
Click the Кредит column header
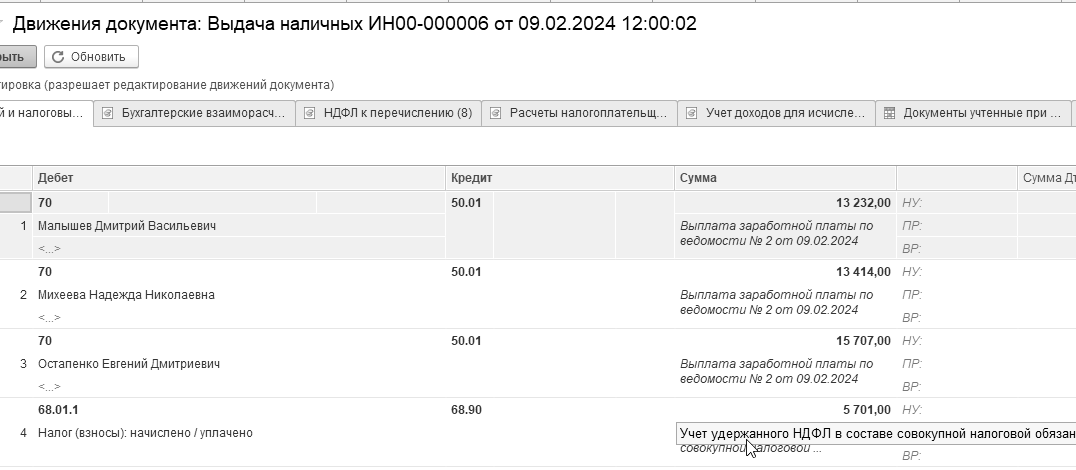click(x=560, y=178)
